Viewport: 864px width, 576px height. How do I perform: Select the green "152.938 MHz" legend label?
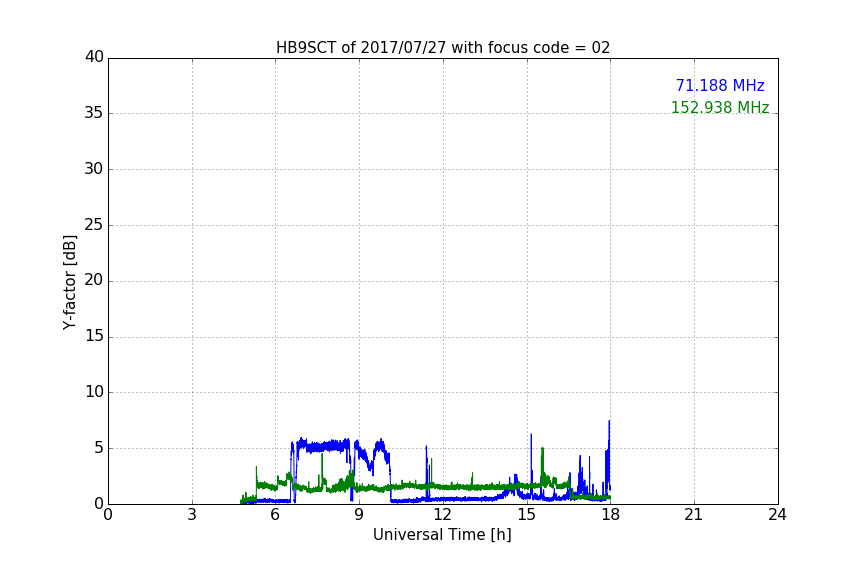(x=720, y=107)
